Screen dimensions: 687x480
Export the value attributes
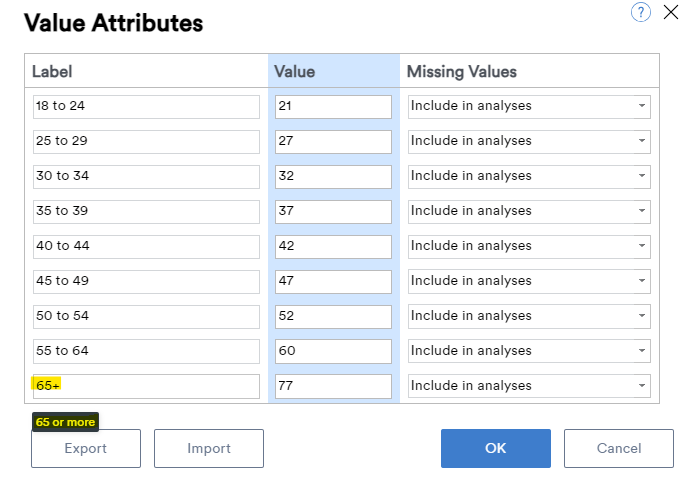coord(86,448)
